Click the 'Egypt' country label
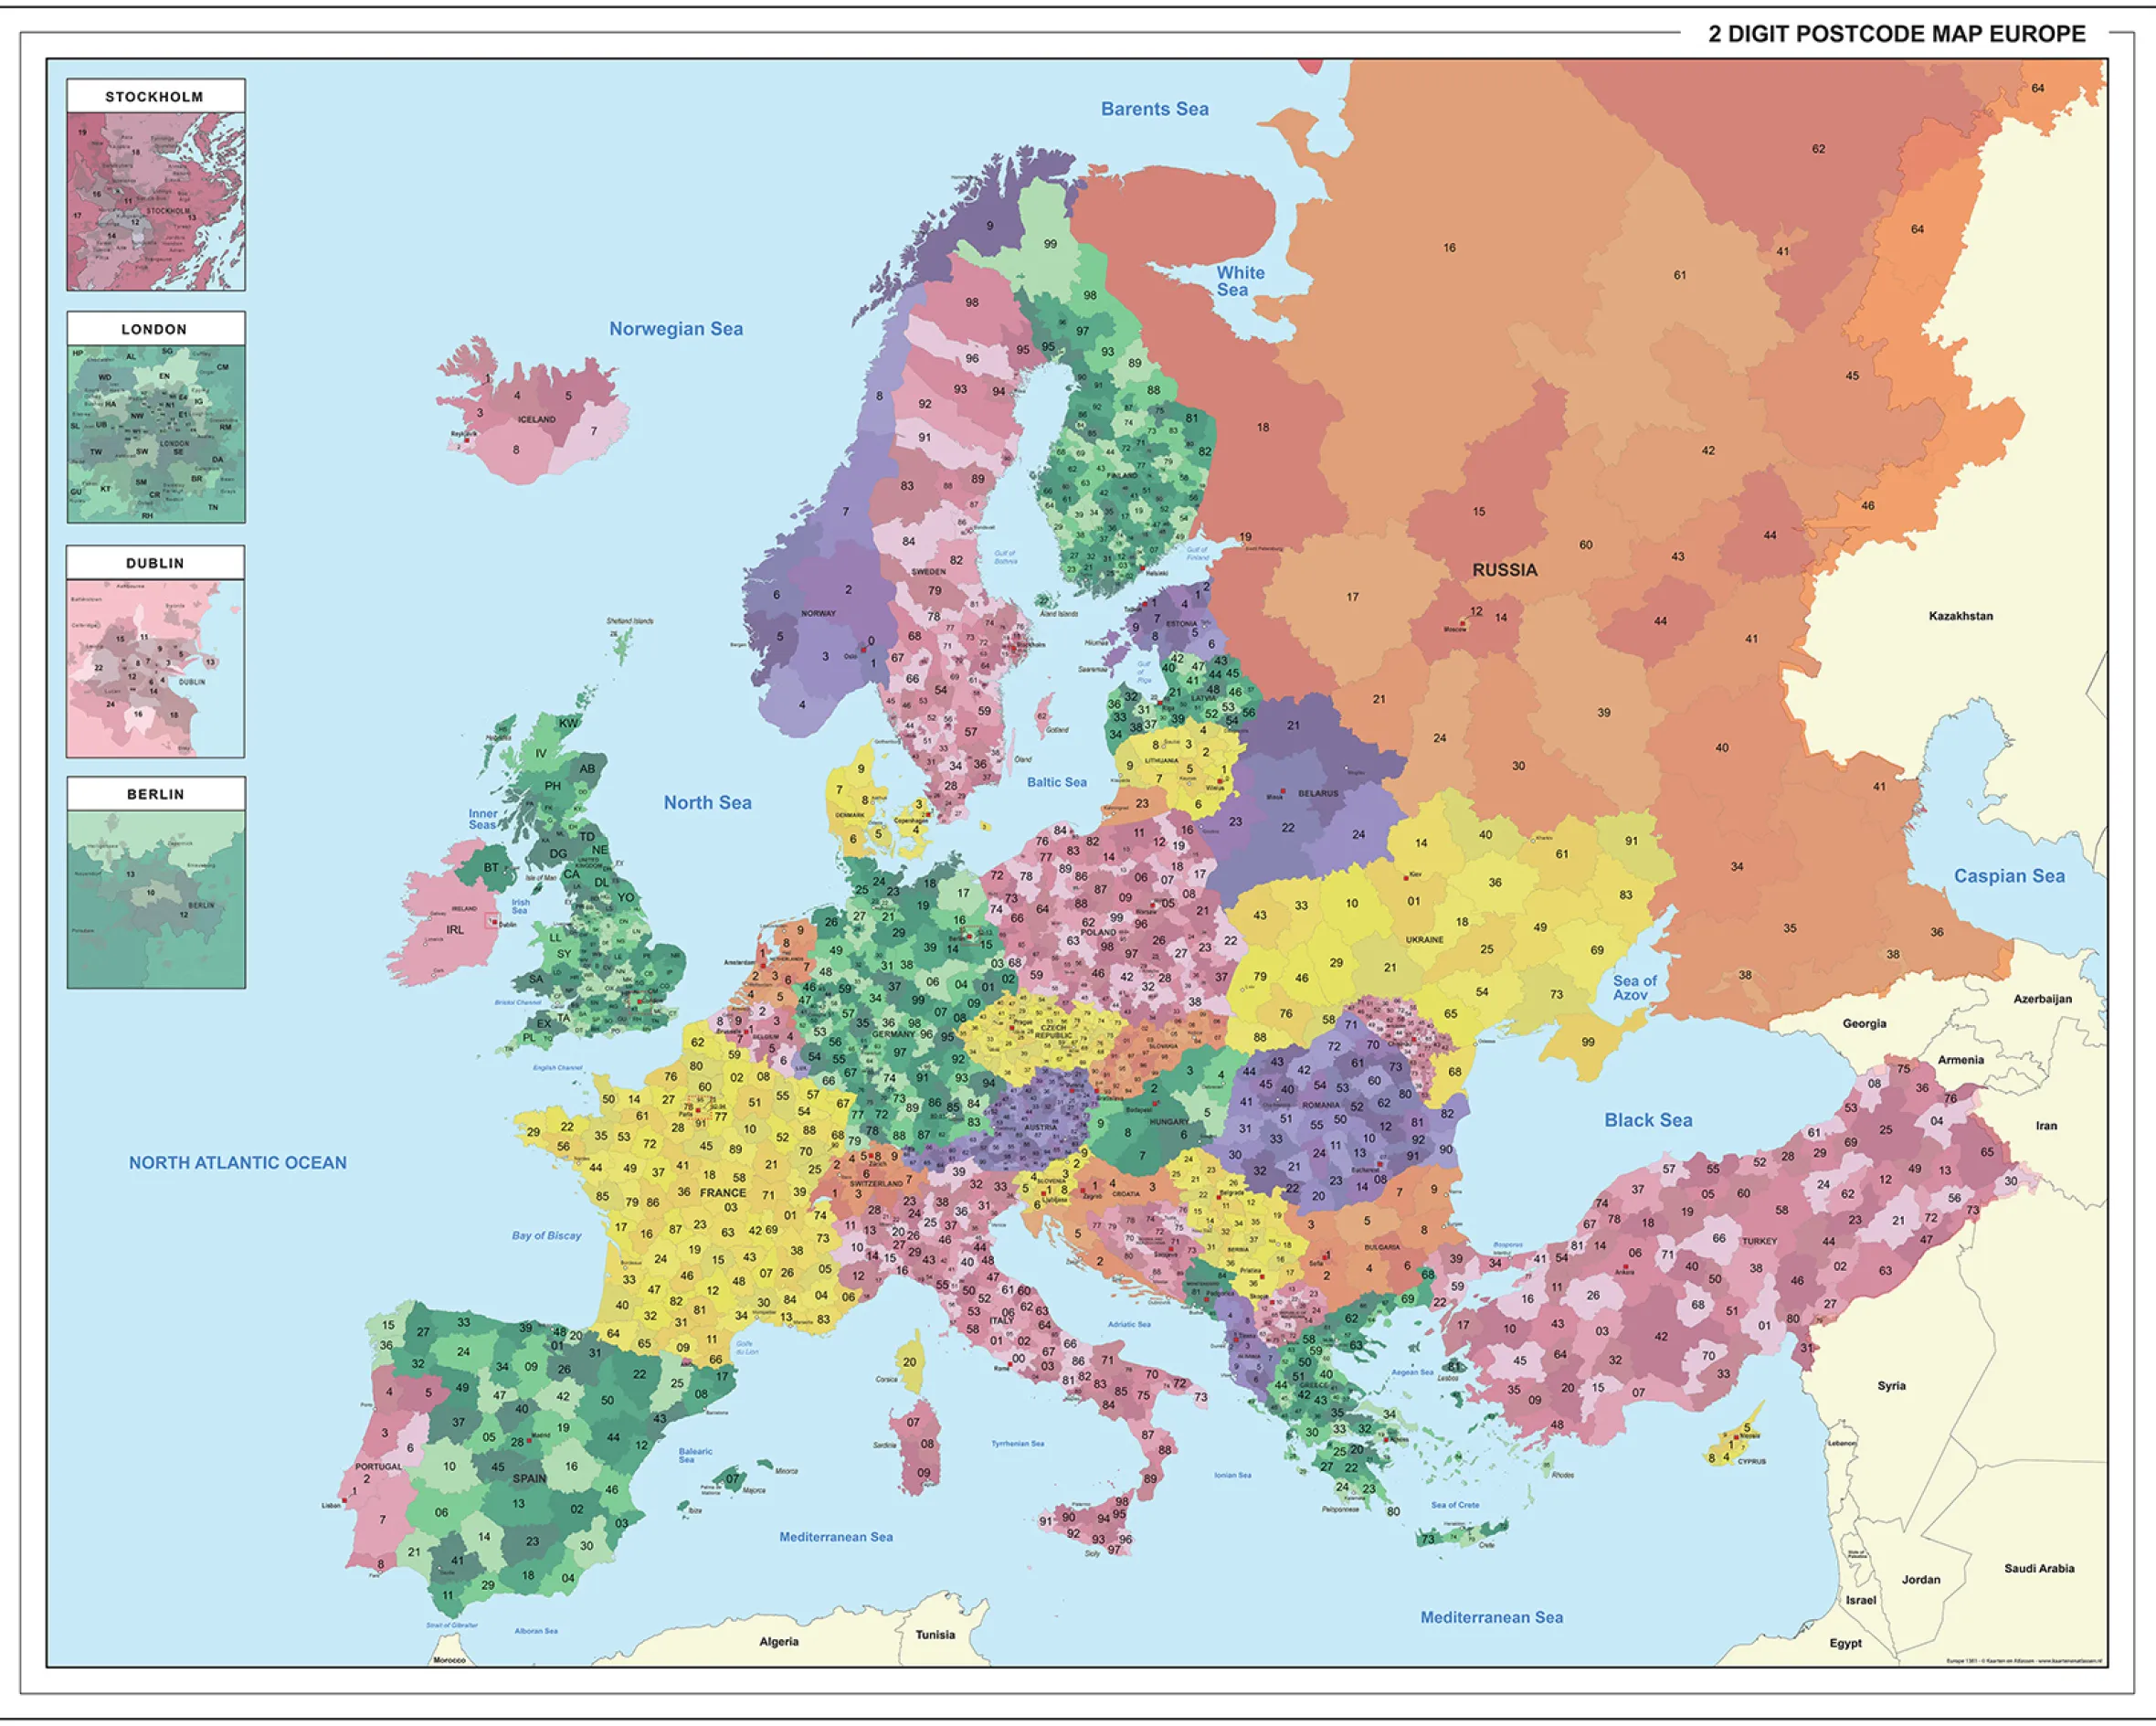 pyautogui.click(x=1846, y=1643)
